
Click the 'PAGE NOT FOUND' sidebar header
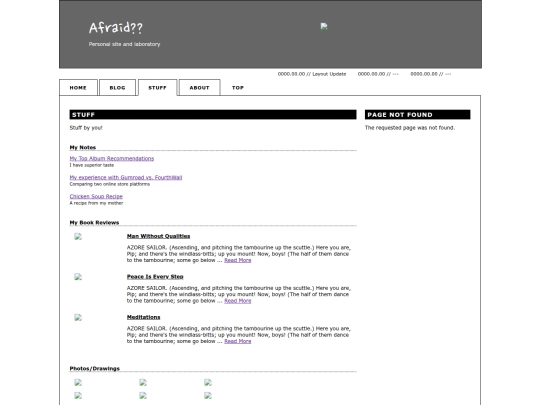[x=417, y=115]
